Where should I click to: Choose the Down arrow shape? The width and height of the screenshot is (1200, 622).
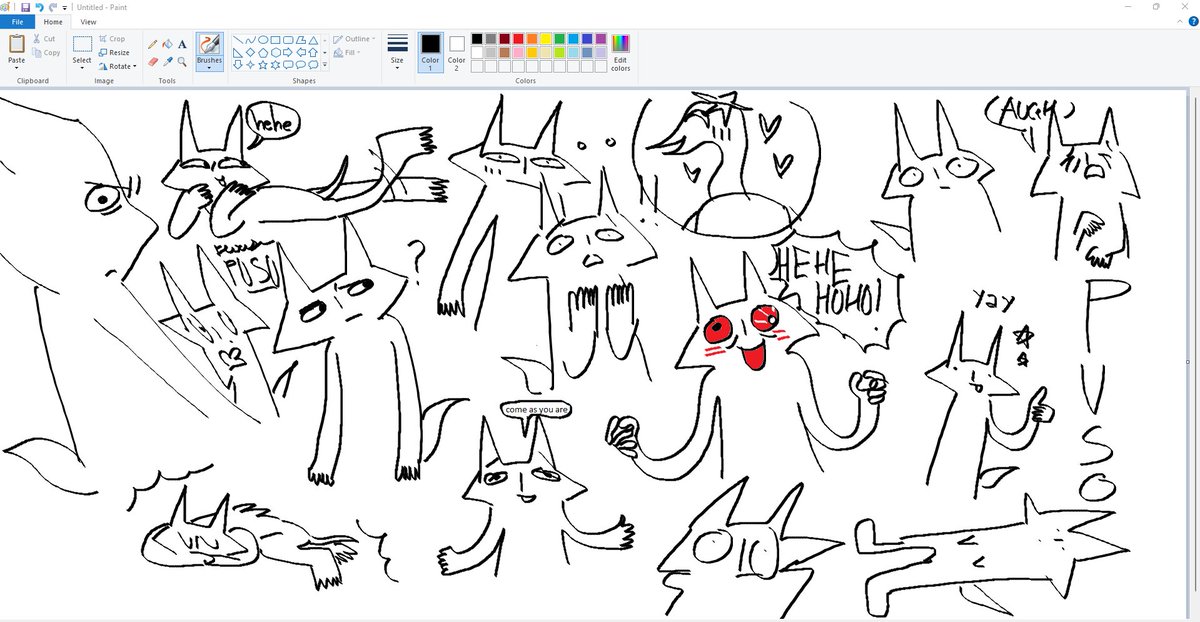(x=238, y=65)
